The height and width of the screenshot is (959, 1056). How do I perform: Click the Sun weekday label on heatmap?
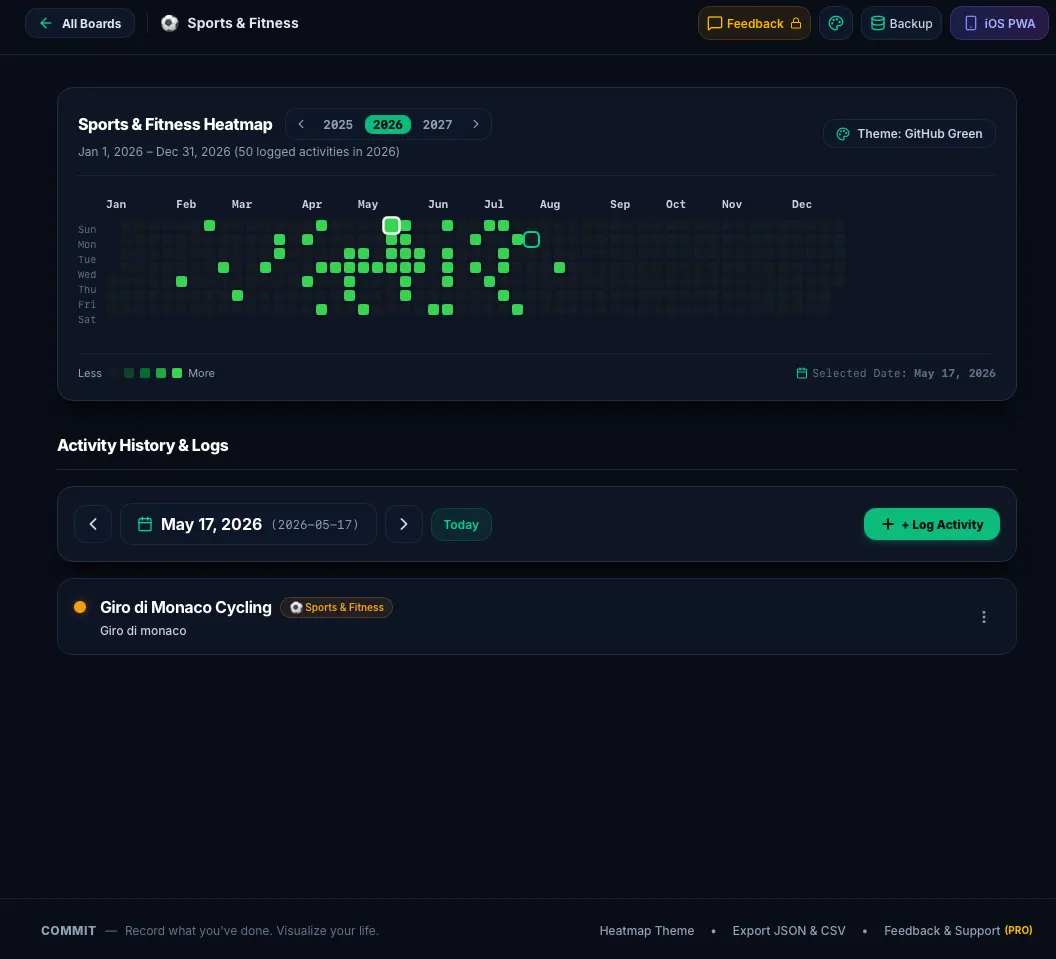pyautogui.click(x=87, y=230)
